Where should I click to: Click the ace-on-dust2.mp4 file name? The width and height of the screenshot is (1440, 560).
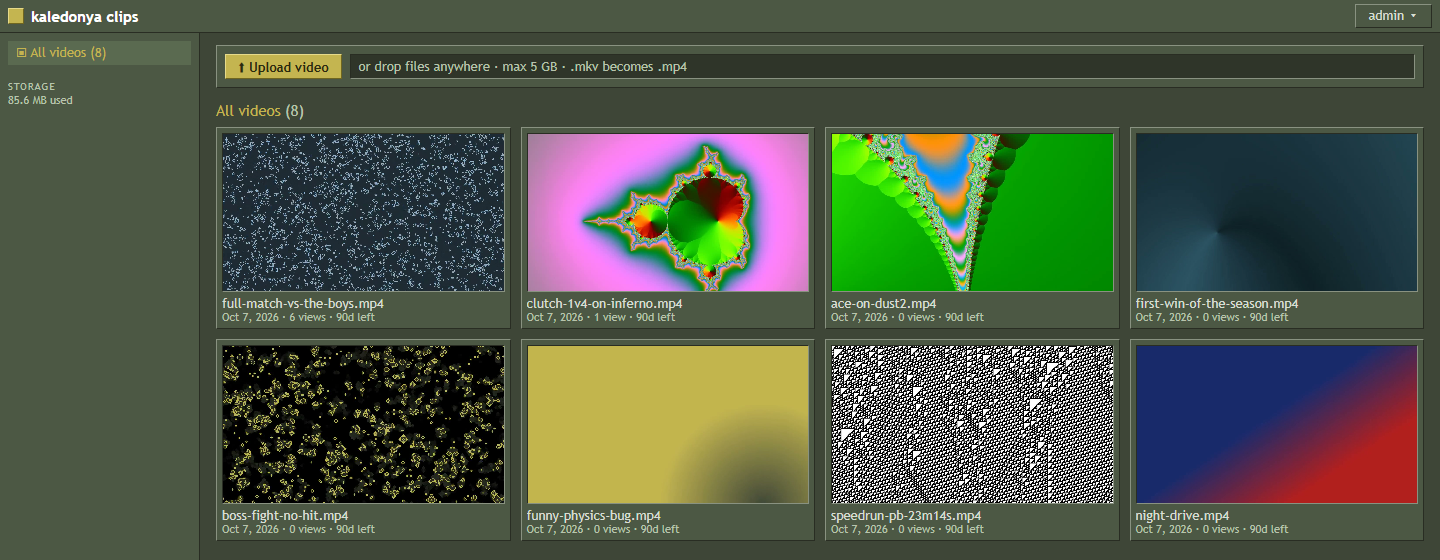pyautogui.click(x=884, y=303)
